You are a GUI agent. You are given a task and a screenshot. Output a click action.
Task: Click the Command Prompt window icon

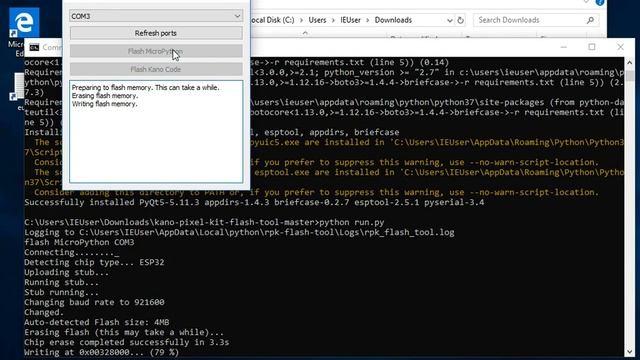coord(34,47)
